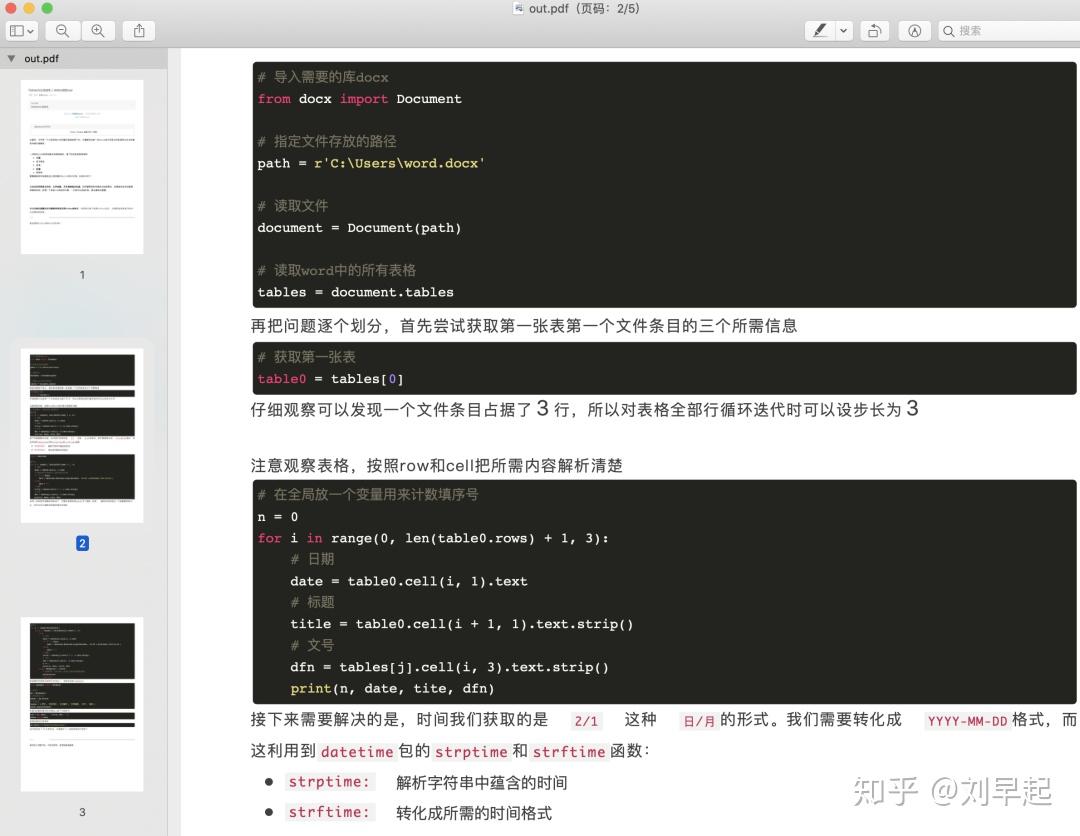1080x836 pixels.
Task: Click the highlighted page number 2 label
Action: coord(82,543)
